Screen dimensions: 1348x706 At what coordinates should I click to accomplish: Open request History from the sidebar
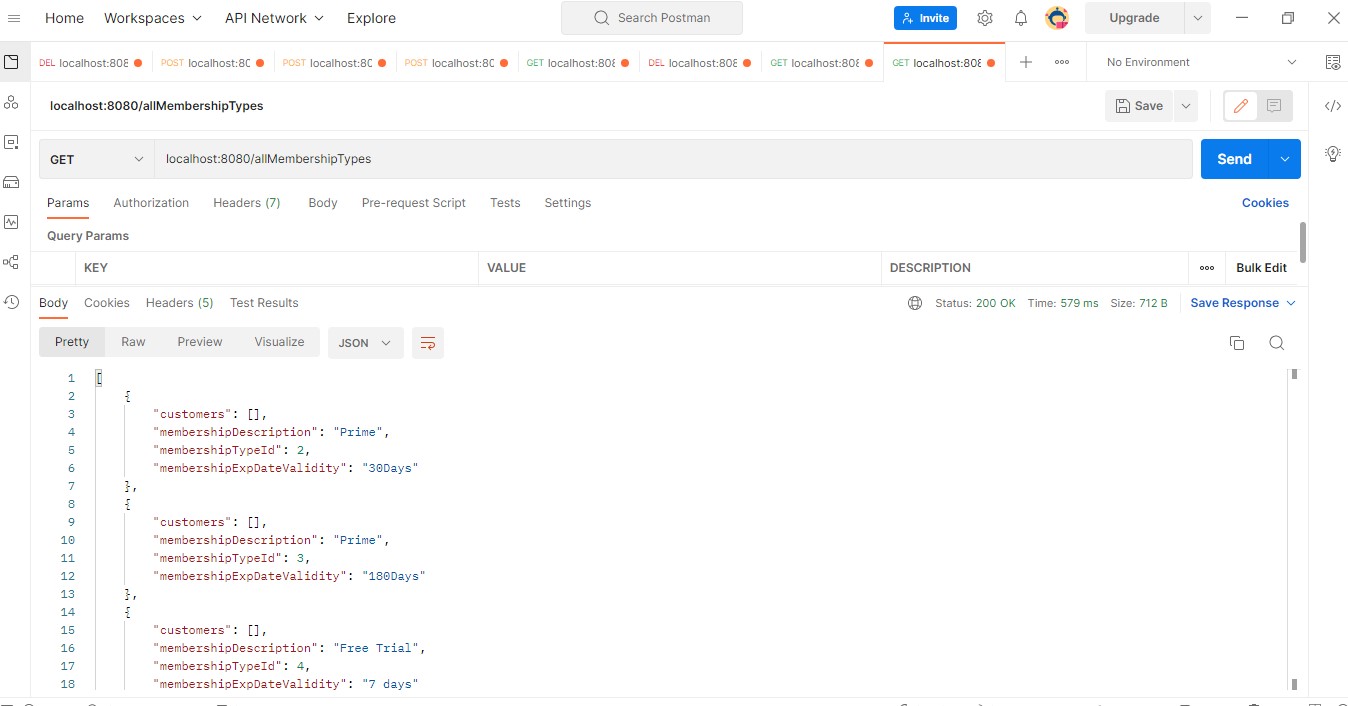click(x=12, y=301)
